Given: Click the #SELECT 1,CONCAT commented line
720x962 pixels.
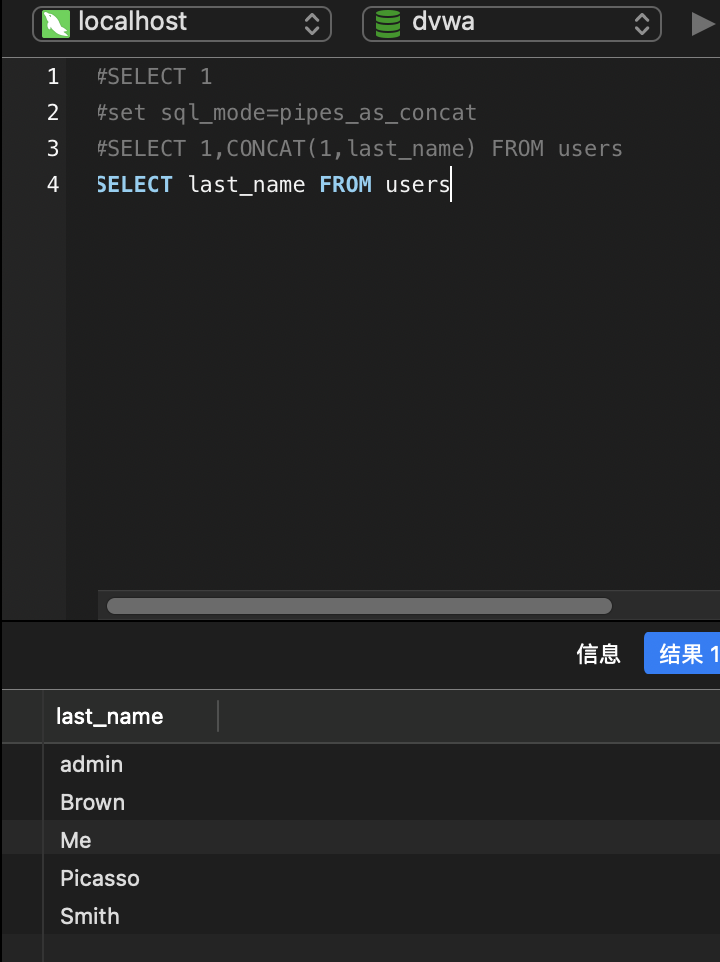Looking at the screenshot, I should 360,149.
